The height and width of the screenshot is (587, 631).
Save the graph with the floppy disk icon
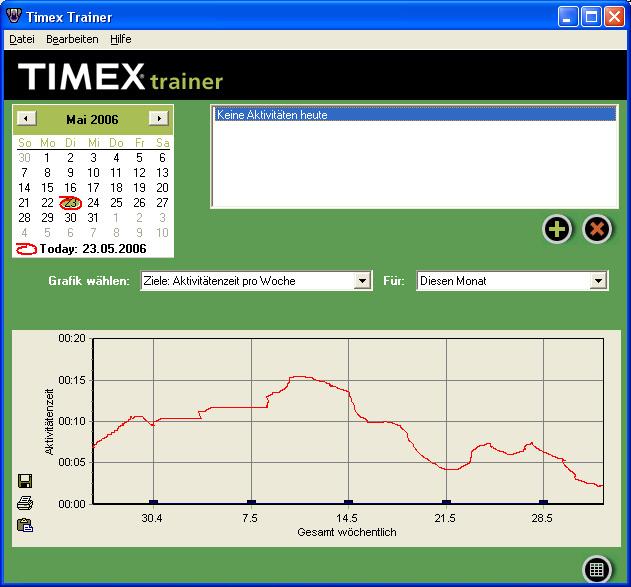tap(25, 481)
